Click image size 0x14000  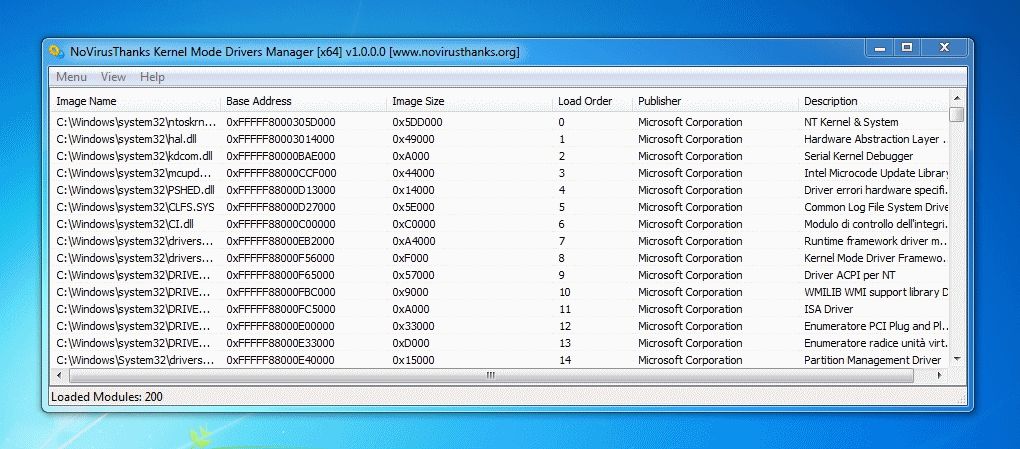coord(413,190)
